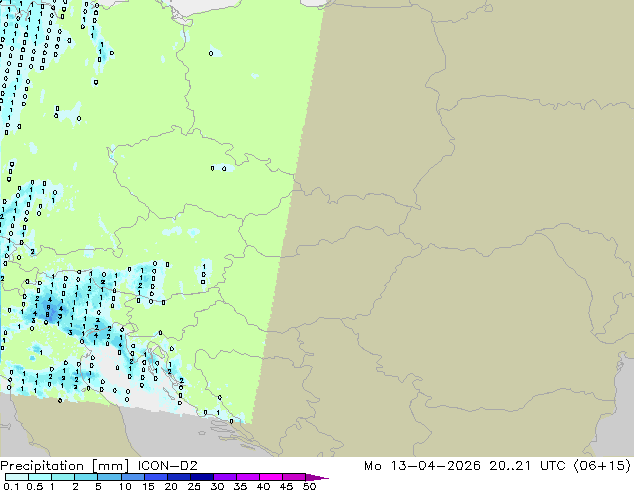This screenshot has height=490, width=634.
Task: Click the time range '20..21'
Action: coord(510,466)
